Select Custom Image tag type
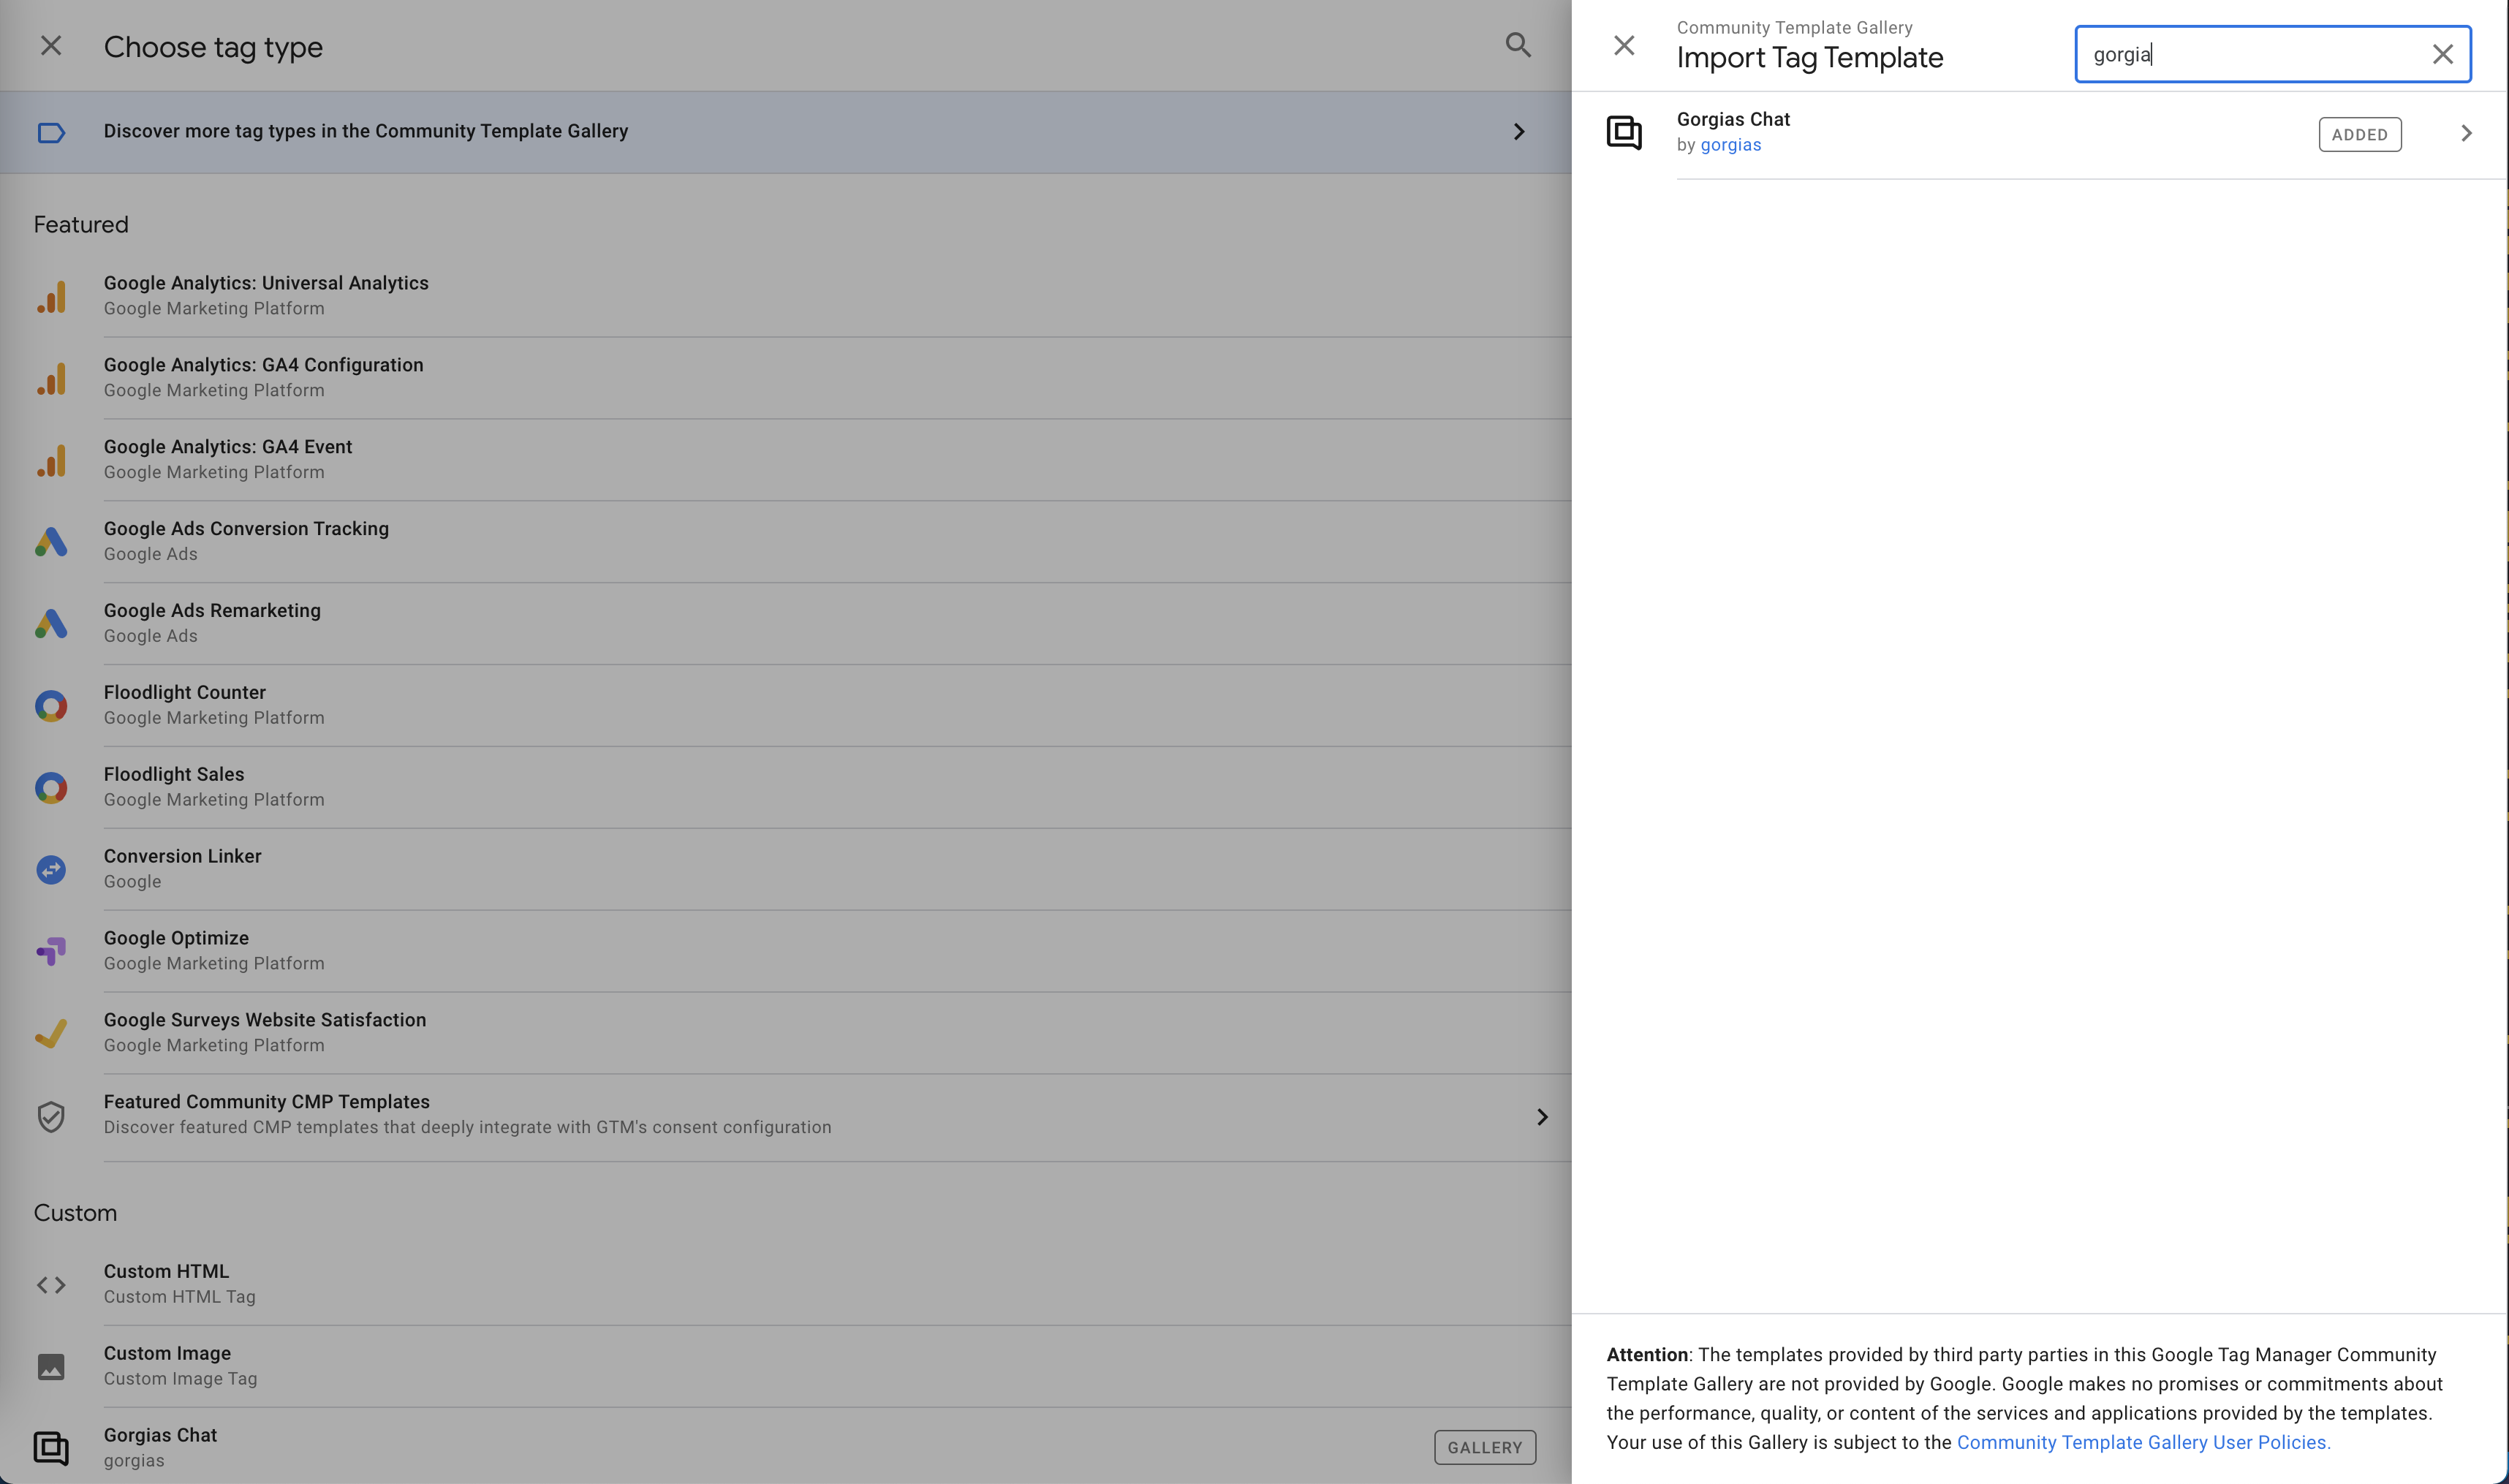Viewport: 2509px width, 1484px height. (167, 1353)
